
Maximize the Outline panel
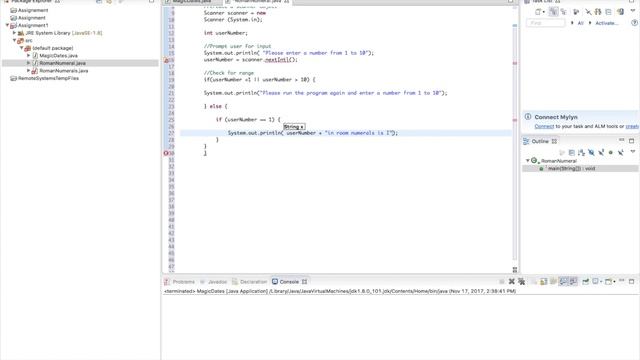coord(631,141)
